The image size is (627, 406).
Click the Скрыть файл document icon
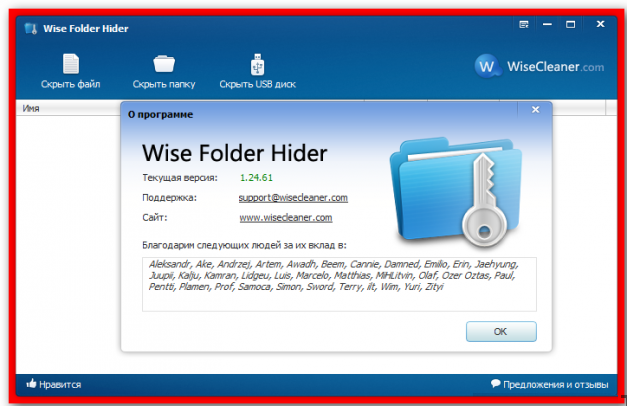pos(71,64)
